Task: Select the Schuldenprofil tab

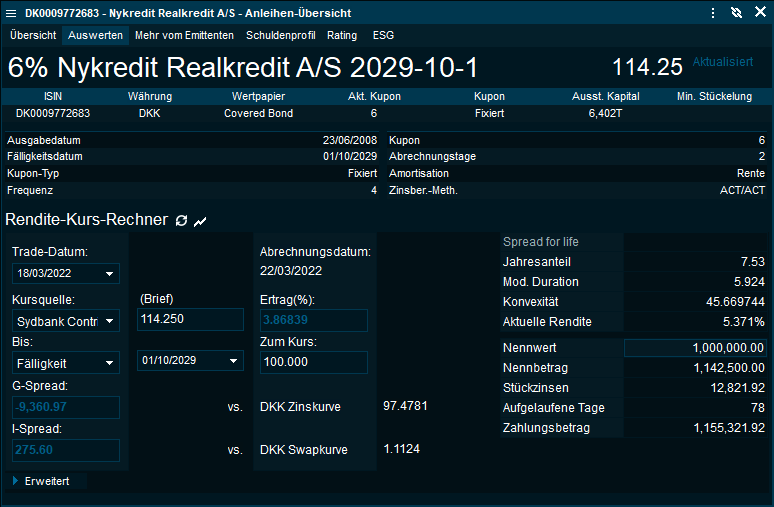Action: click(x=280, y=35)
